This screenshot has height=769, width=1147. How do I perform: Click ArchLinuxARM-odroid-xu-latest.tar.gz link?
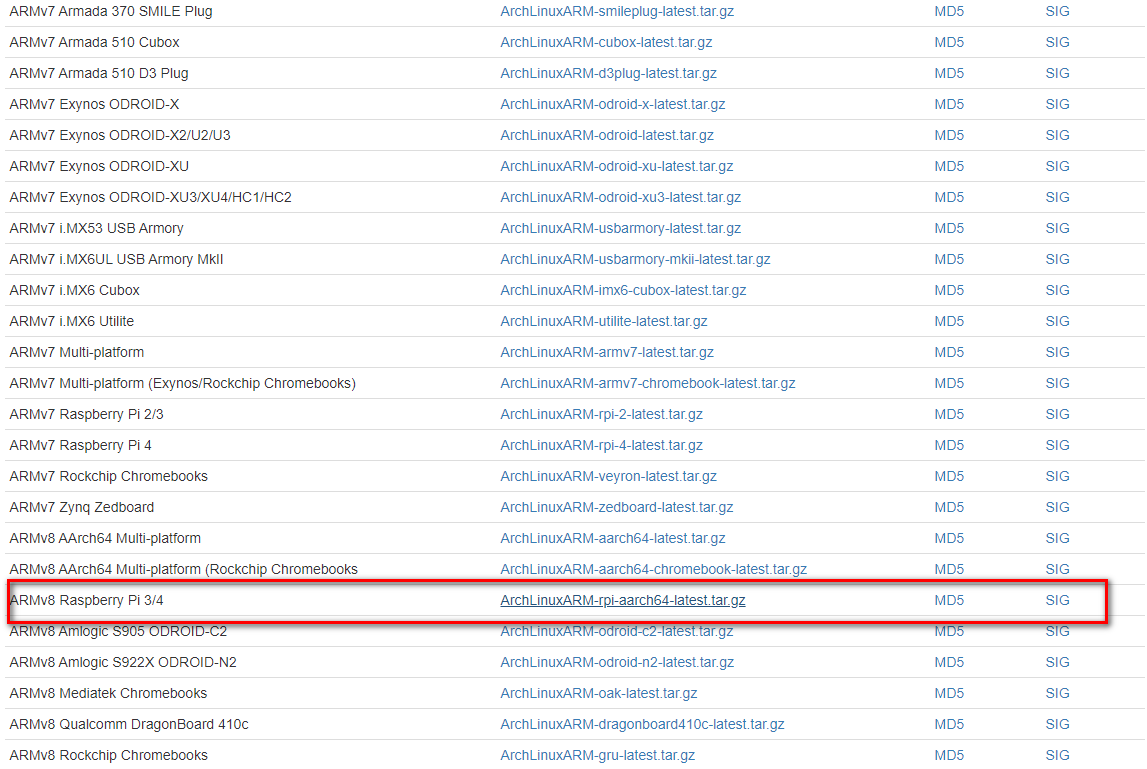[617, 166]
